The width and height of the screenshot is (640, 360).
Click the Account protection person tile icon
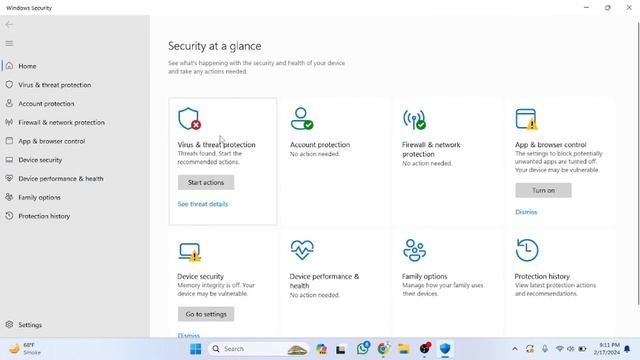coord(302,119)
